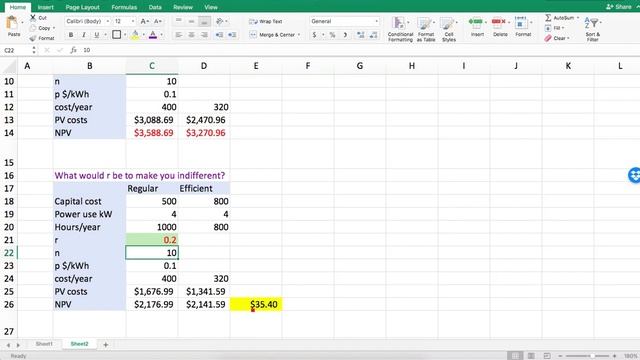Image resolution: width=640 pixels, height=360 pixels.
Task: Expand the font color dropdown arrow
Action: tap(161, 35)
